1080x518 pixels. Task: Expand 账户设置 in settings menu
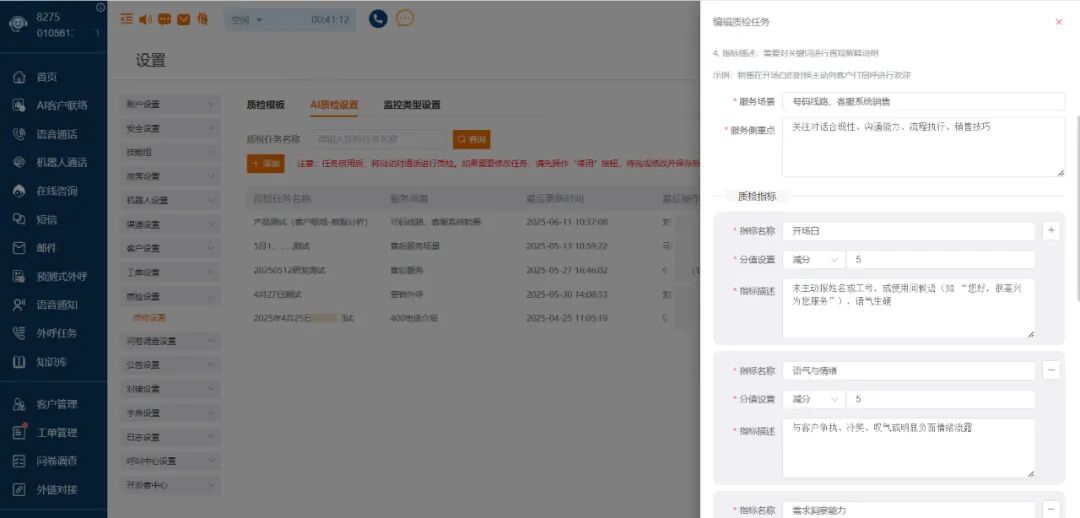tap(170, 105)
